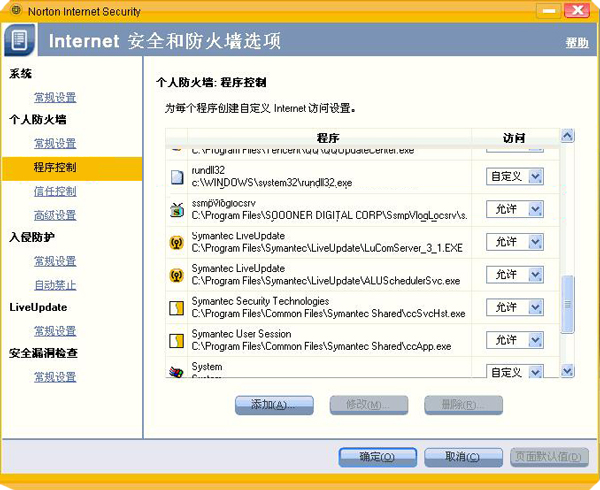Select the ccSvcHst.exe path text
Screen dimensions: 600x490
click(x=328, y=314)
